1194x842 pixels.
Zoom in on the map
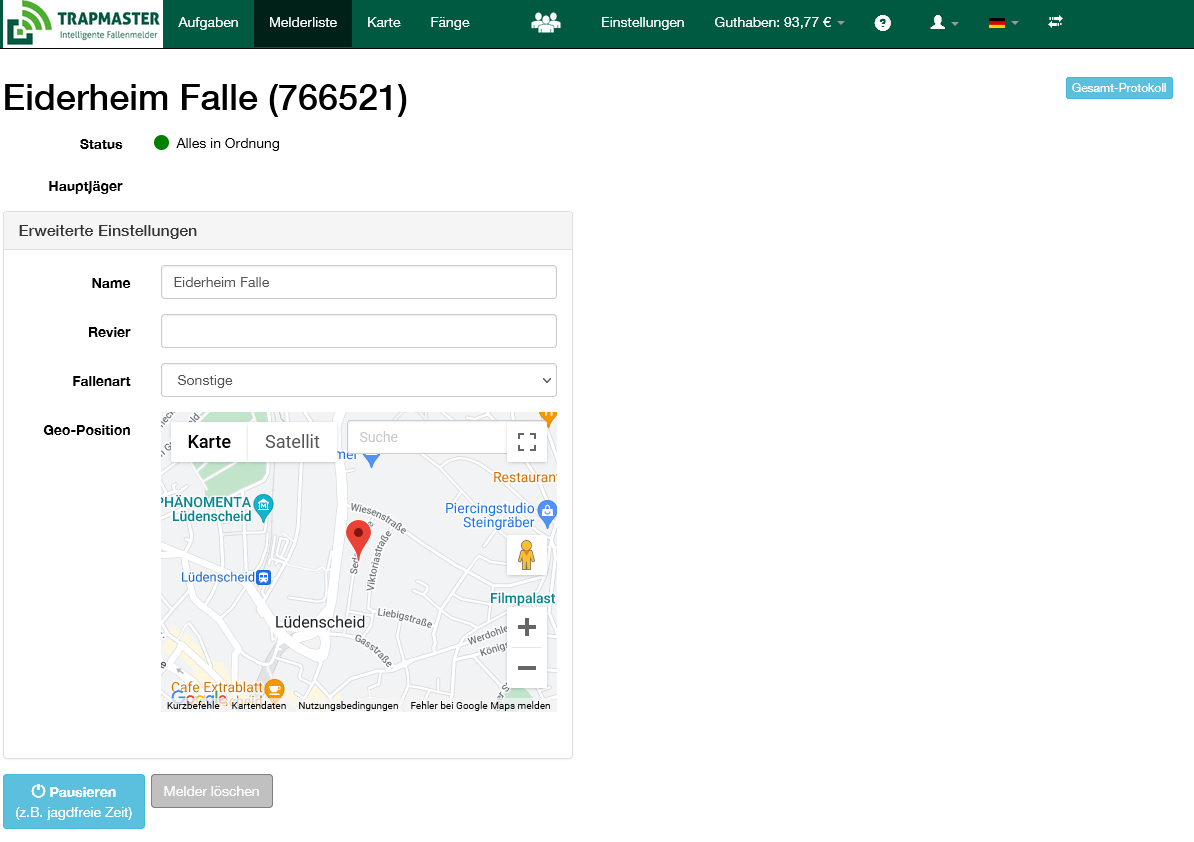(527, 628)
